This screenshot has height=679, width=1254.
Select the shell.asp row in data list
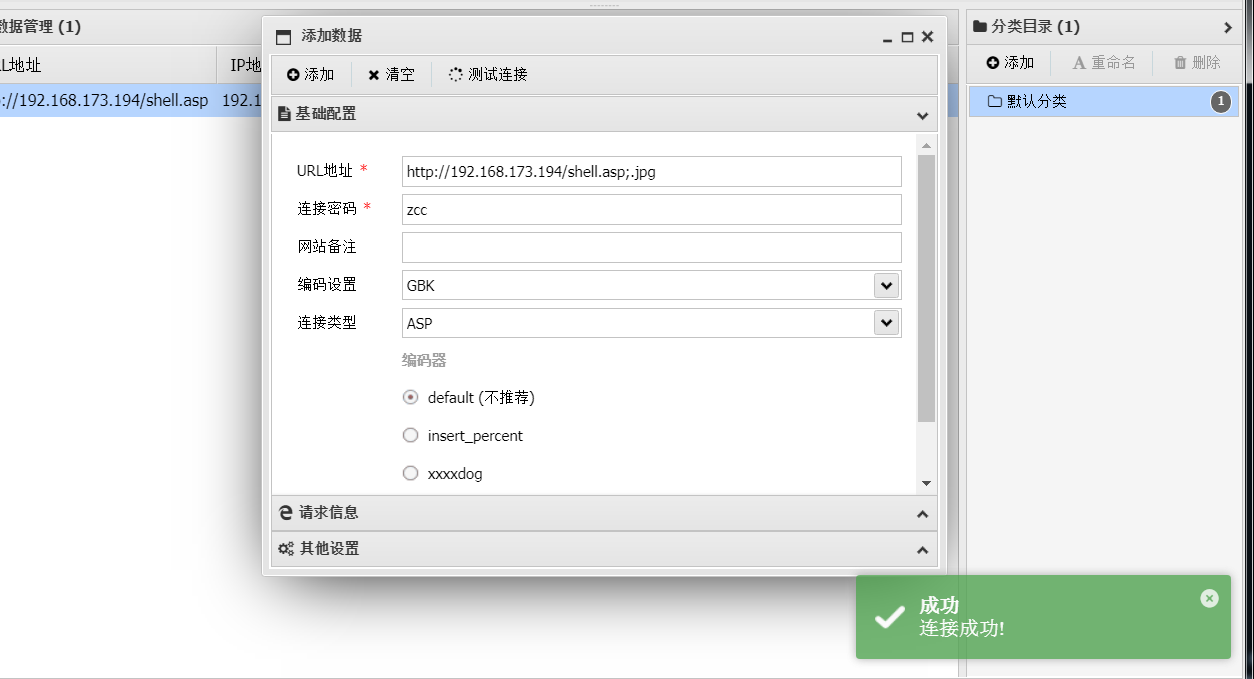(x=130, y=100)
